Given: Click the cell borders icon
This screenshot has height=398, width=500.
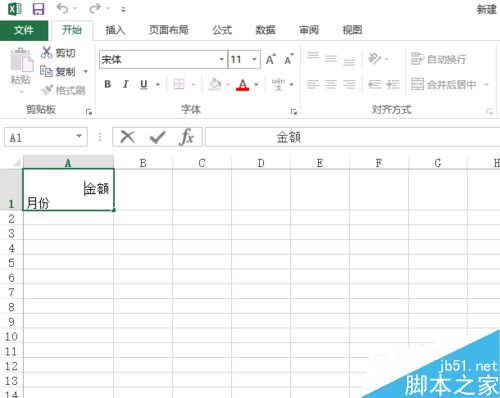Looking at the screenshot, I should pyautogui.click(x=179, y=84).
